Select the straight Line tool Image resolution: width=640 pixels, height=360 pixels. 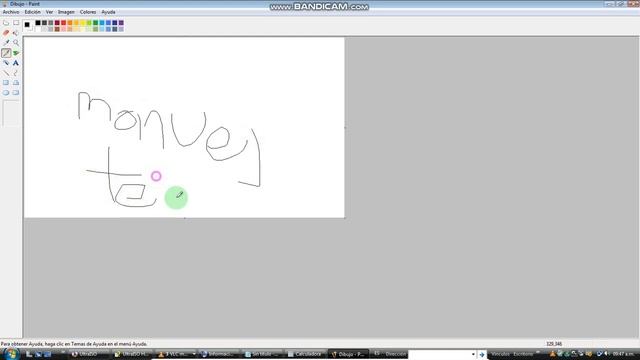coord(6,73)
